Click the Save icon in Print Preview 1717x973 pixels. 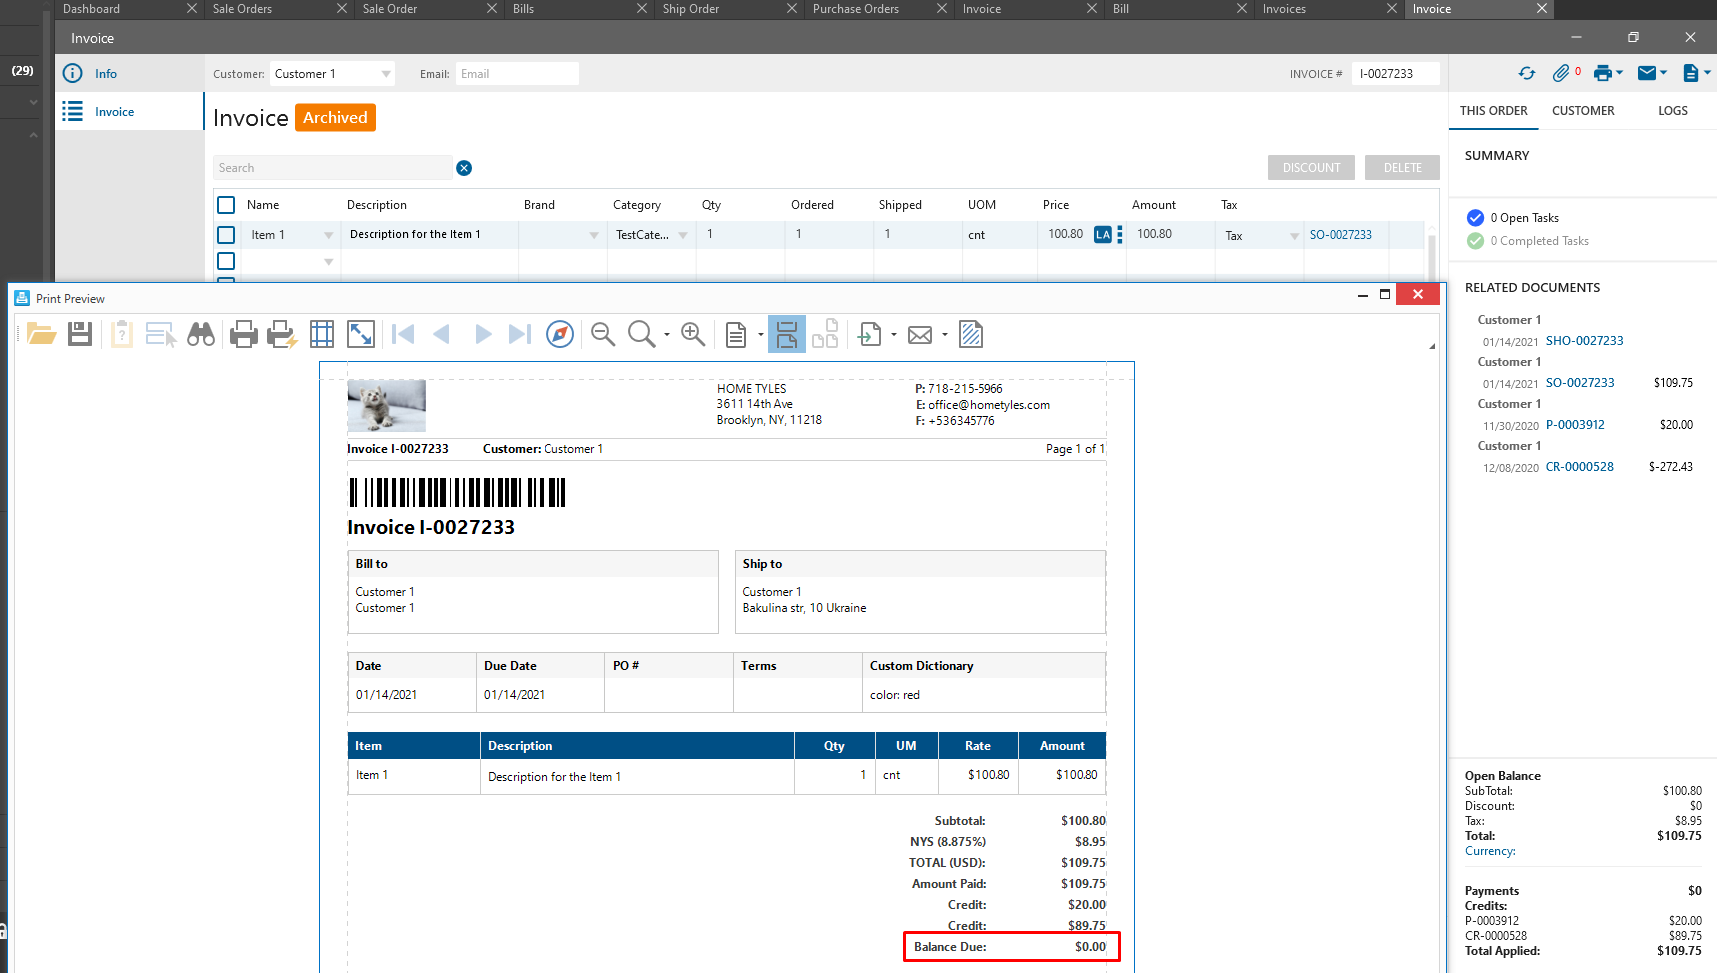coord(80,334)
